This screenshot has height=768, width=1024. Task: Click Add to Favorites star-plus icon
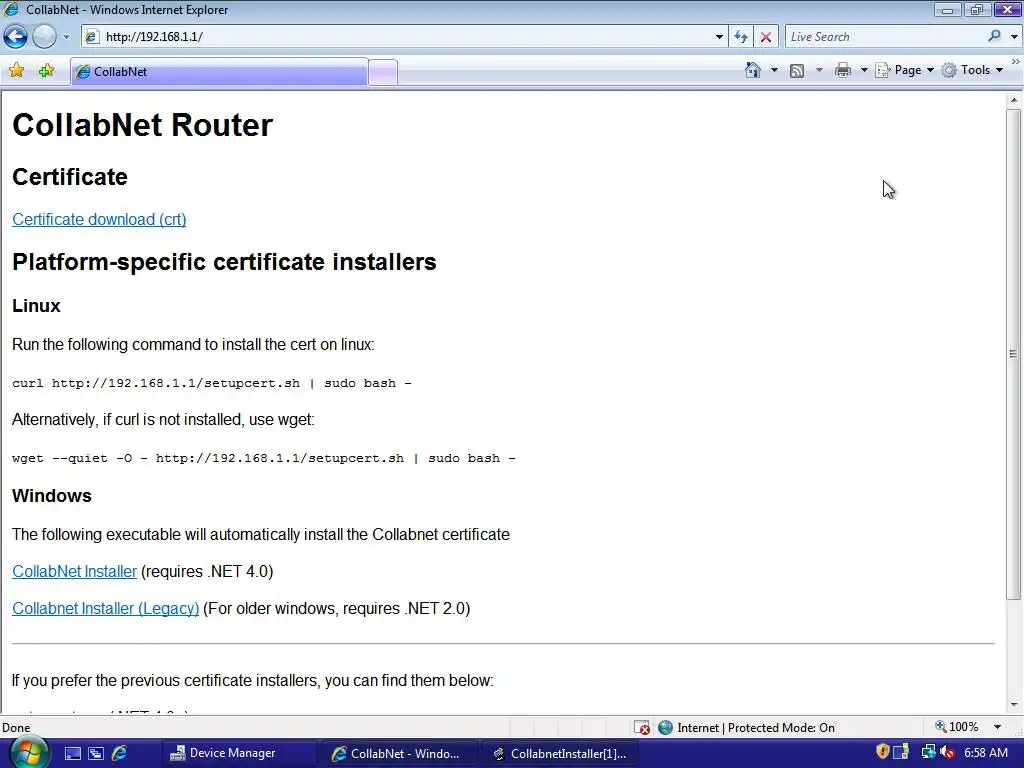[x=46, y=71]
